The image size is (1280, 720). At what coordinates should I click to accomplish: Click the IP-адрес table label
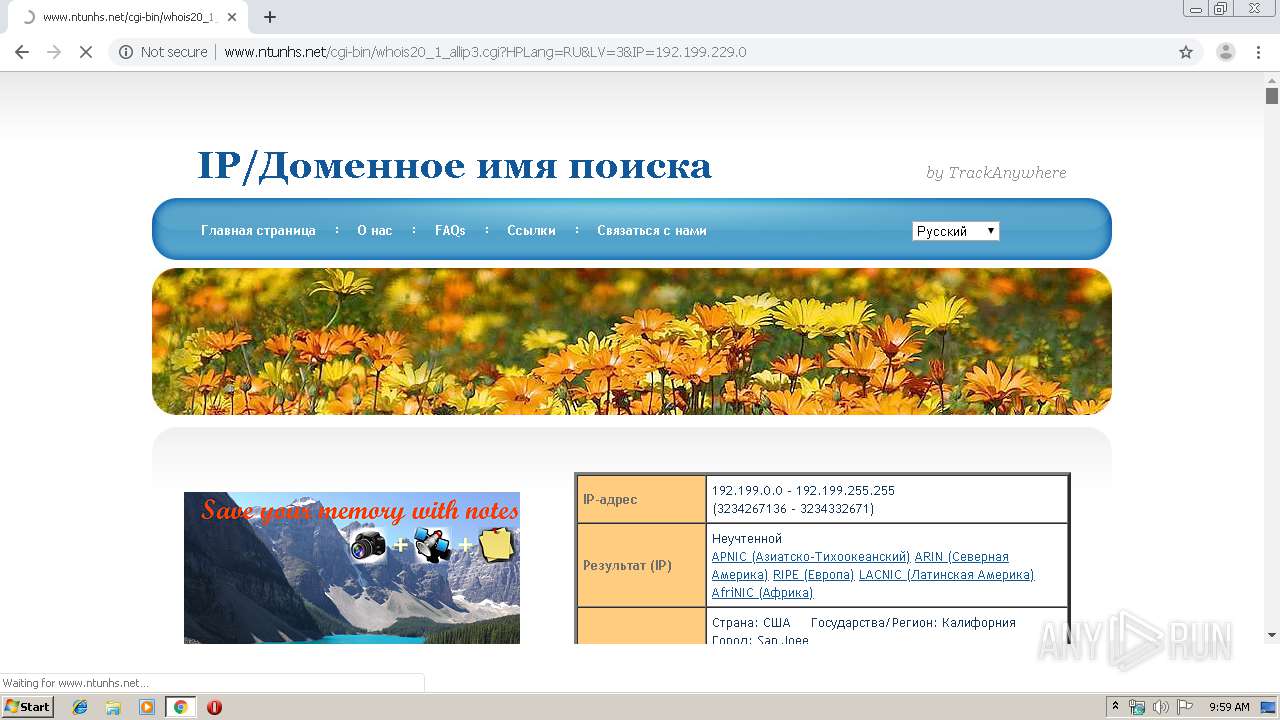[x=610, y=500]
